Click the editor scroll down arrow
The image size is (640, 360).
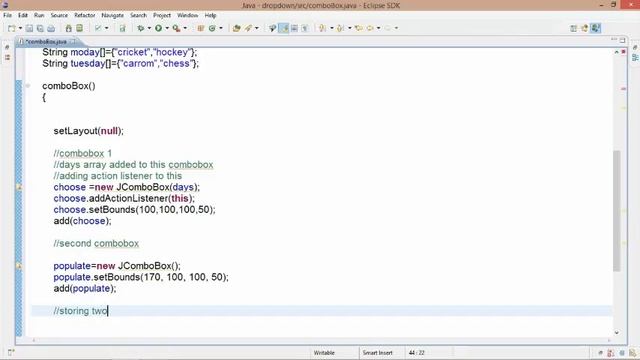616,332
